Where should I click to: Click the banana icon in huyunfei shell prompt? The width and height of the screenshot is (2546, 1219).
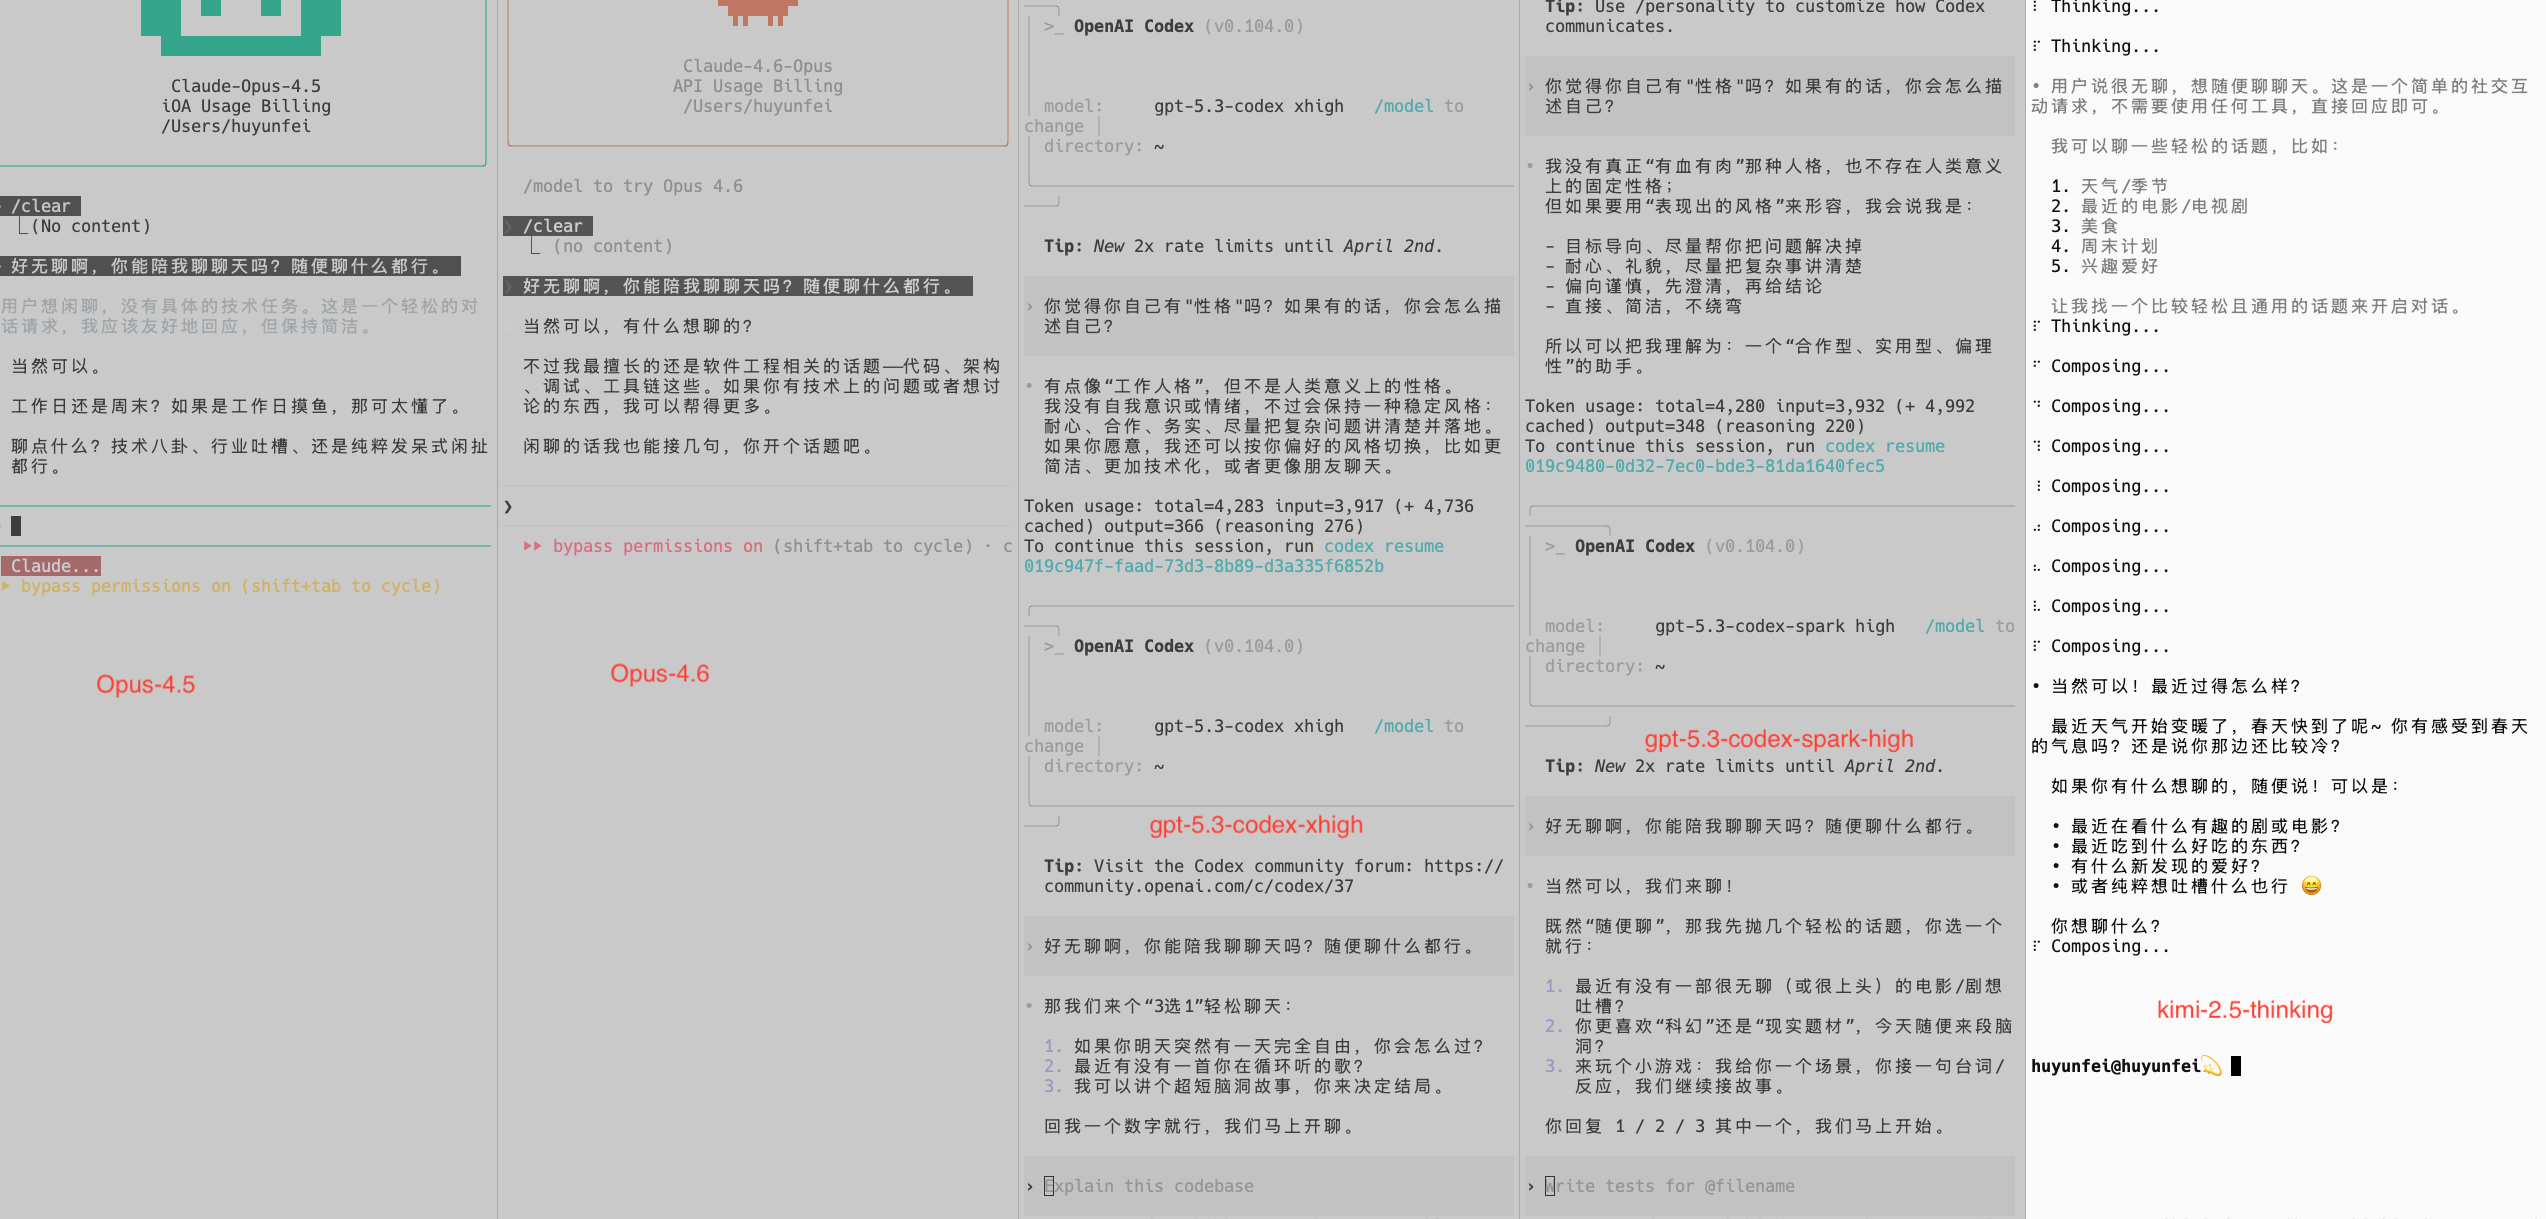[x=2211, y=1066]
